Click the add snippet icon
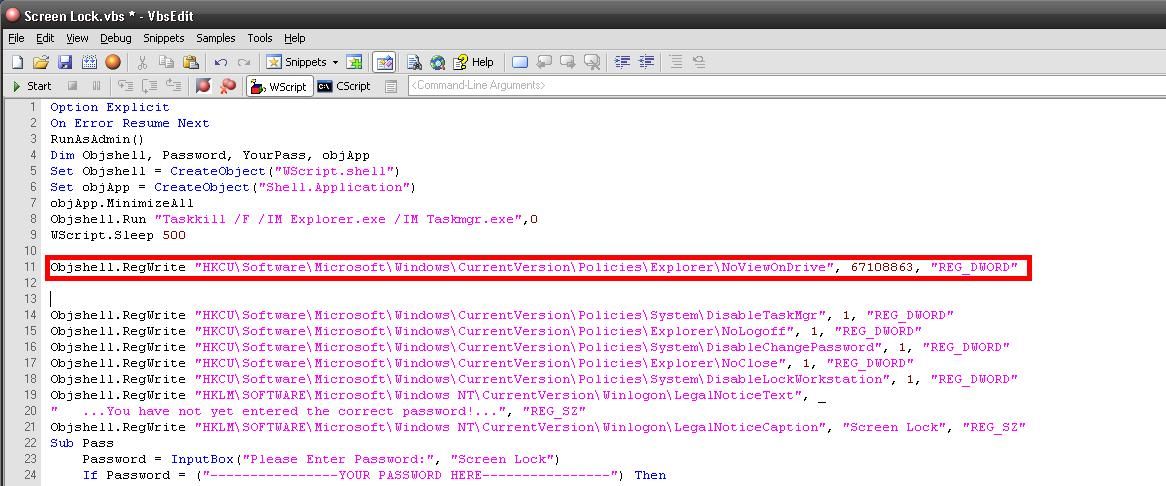1166x486 pixels. (354, 62)
